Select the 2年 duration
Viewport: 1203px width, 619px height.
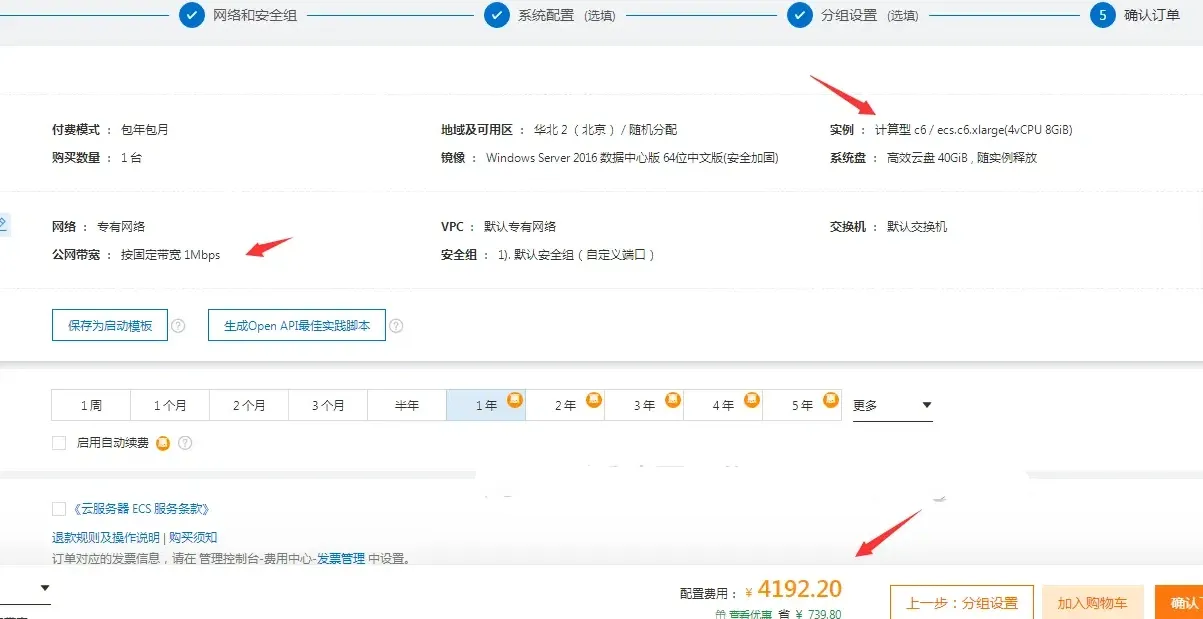click(x=565, y=405)
